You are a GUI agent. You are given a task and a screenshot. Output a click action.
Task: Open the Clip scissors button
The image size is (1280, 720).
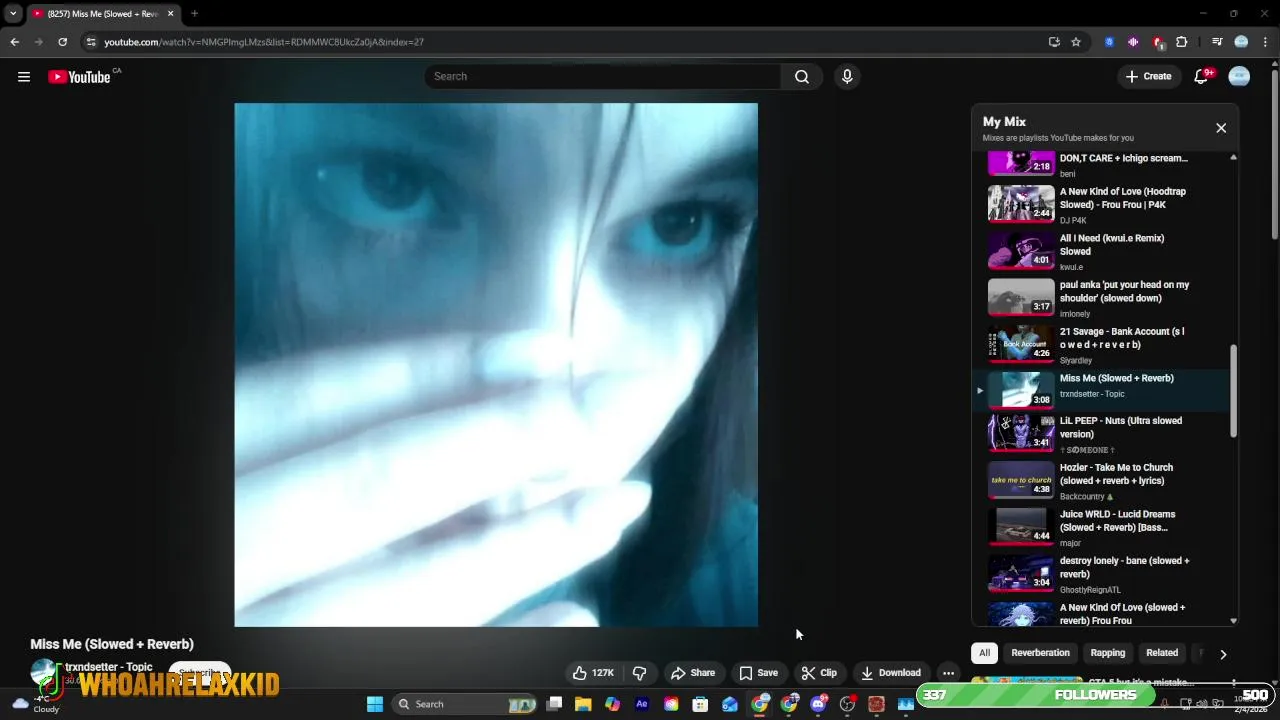pos(819,673)
